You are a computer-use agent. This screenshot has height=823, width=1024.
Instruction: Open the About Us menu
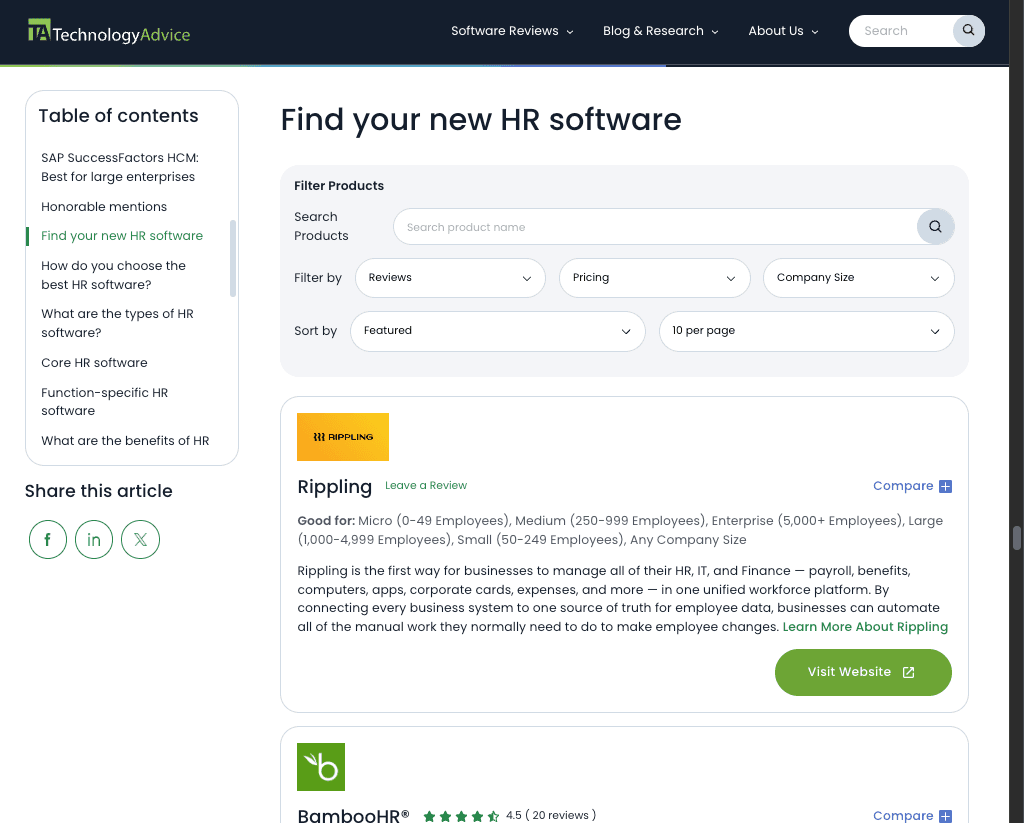pos(783,31)
